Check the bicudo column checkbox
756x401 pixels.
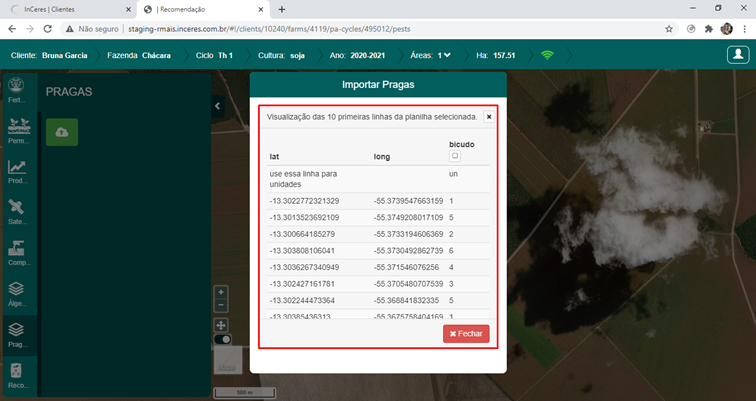coord(455,156)
